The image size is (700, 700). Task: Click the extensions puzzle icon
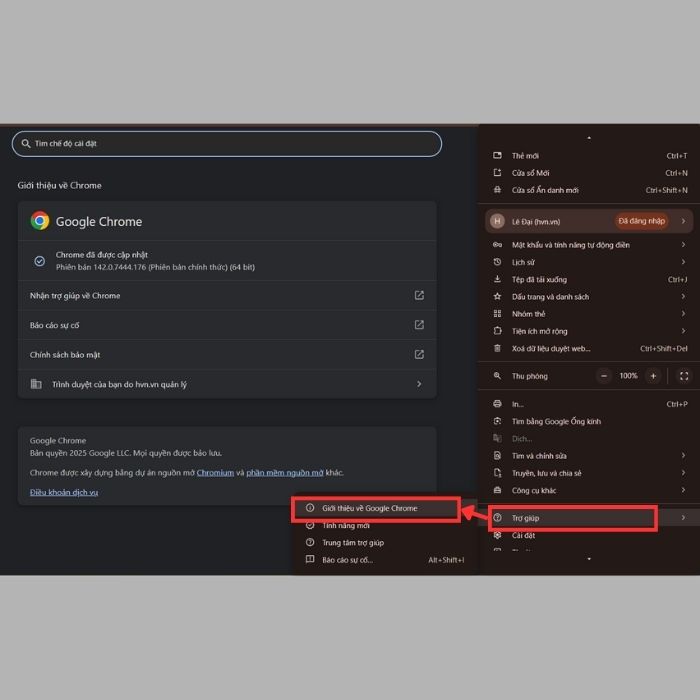tap(497, 331)
